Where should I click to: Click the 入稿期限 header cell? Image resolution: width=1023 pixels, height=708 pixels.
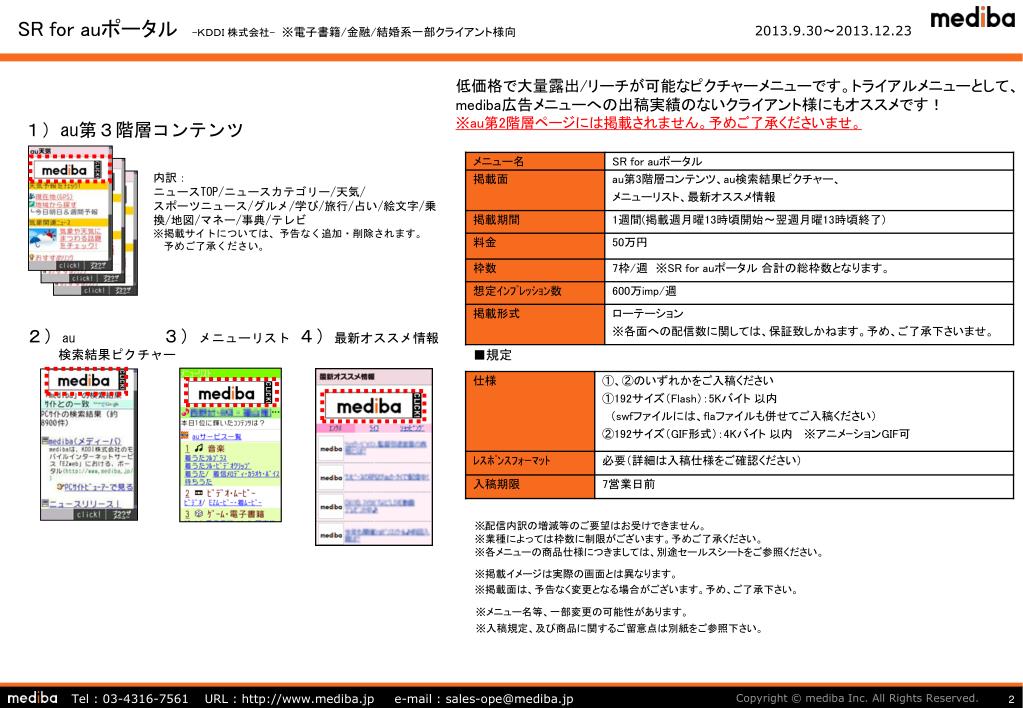click(x=530, y=486)
